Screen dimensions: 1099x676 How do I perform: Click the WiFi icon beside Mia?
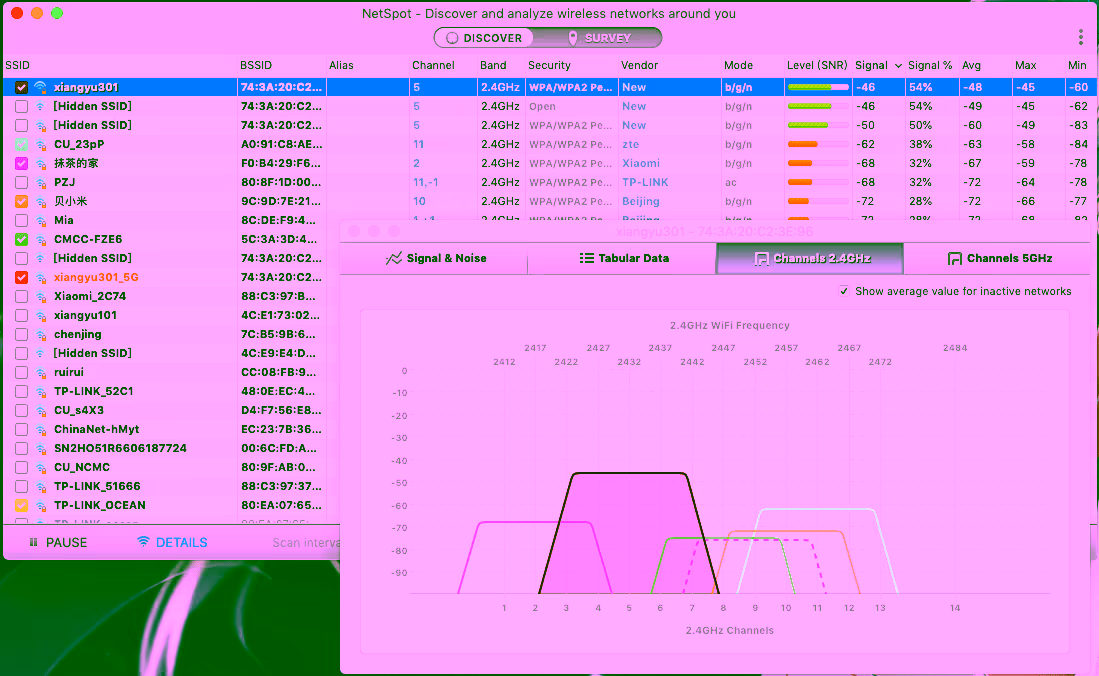tap(41, 220)
